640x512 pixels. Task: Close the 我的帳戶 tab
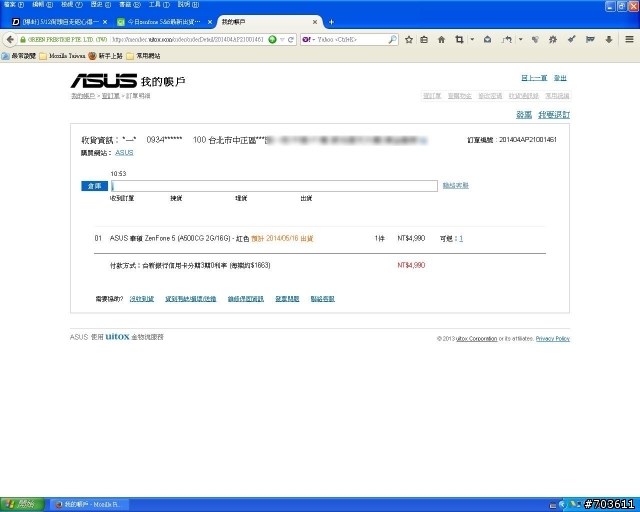pyautogui.click(x=315, y=22)
